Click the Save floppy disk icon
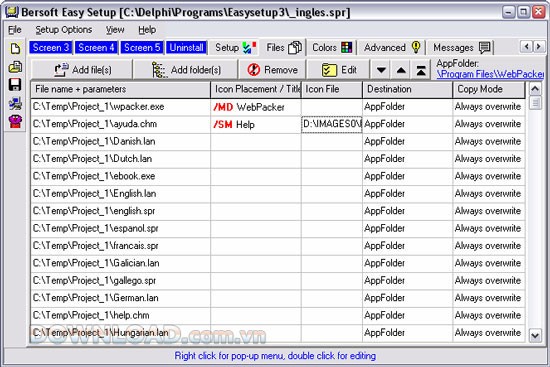Image resolution: width=550 pixels, height=367 pixels. click(x=15, y=85)
